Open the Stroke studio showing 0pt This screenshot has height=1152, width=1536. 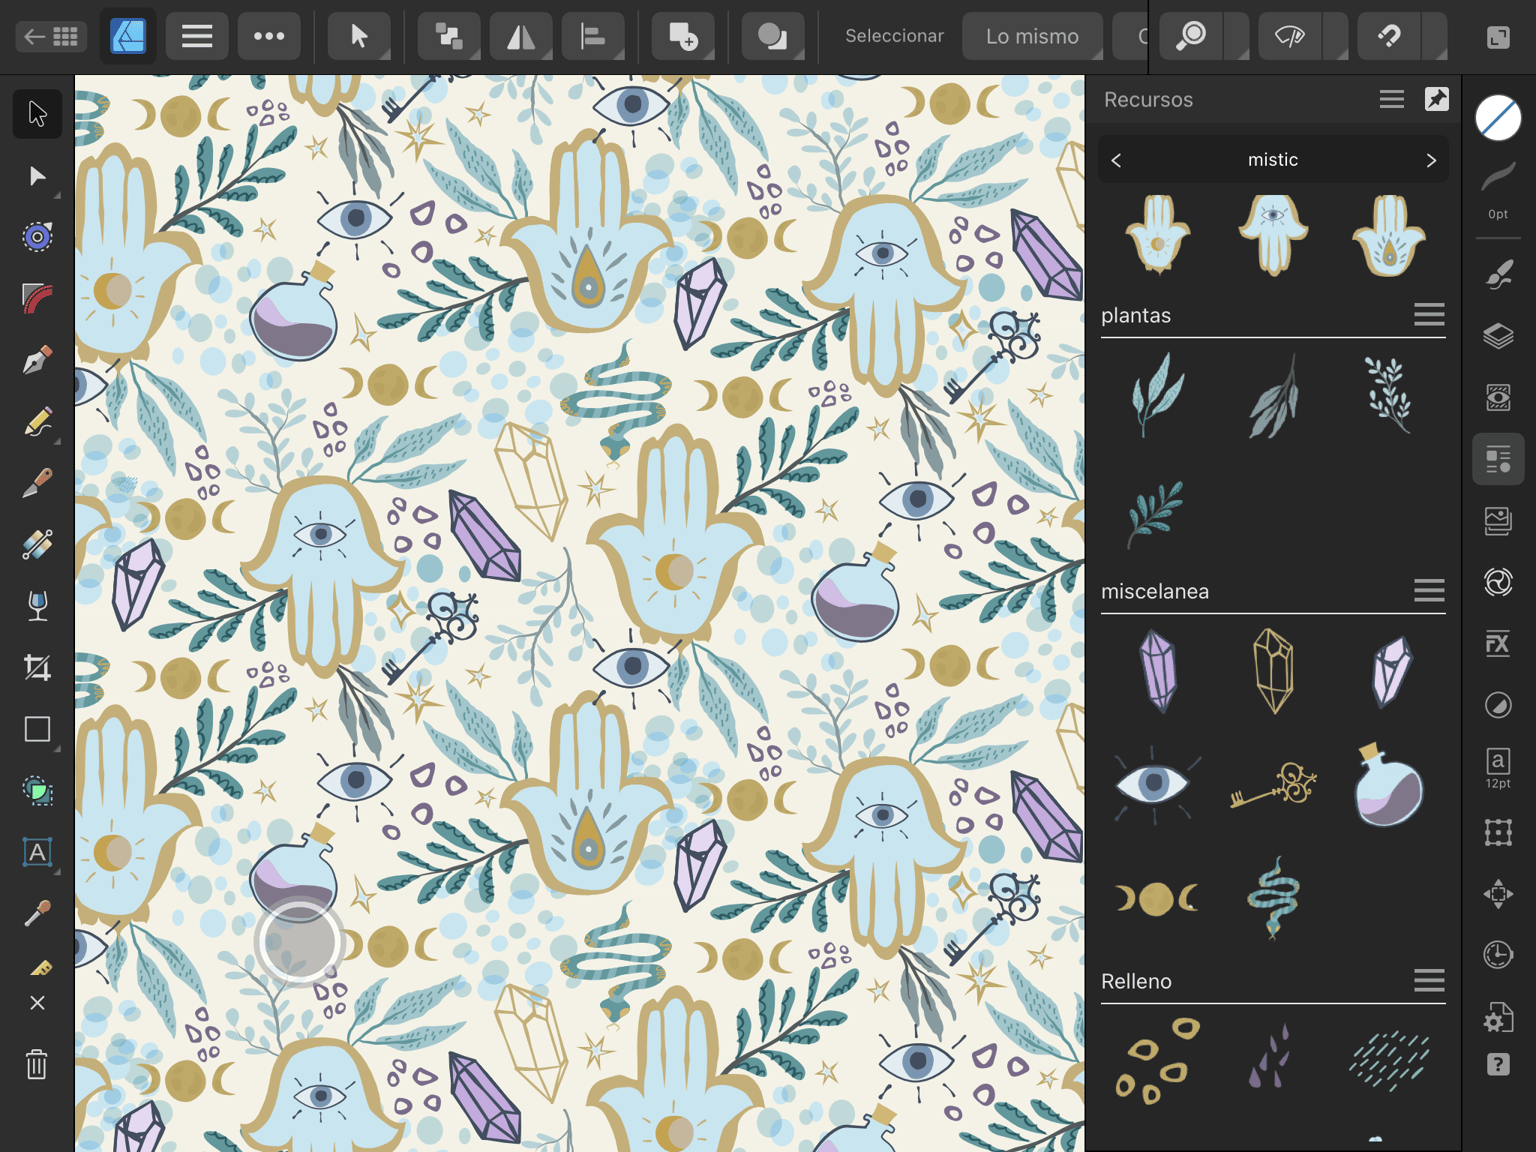pos(1498,189)
